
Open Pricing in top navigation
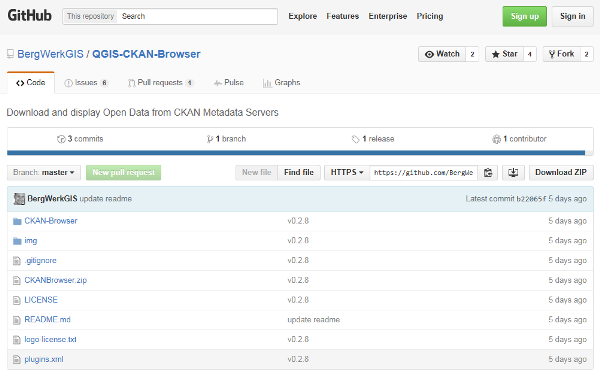(430, 16)
